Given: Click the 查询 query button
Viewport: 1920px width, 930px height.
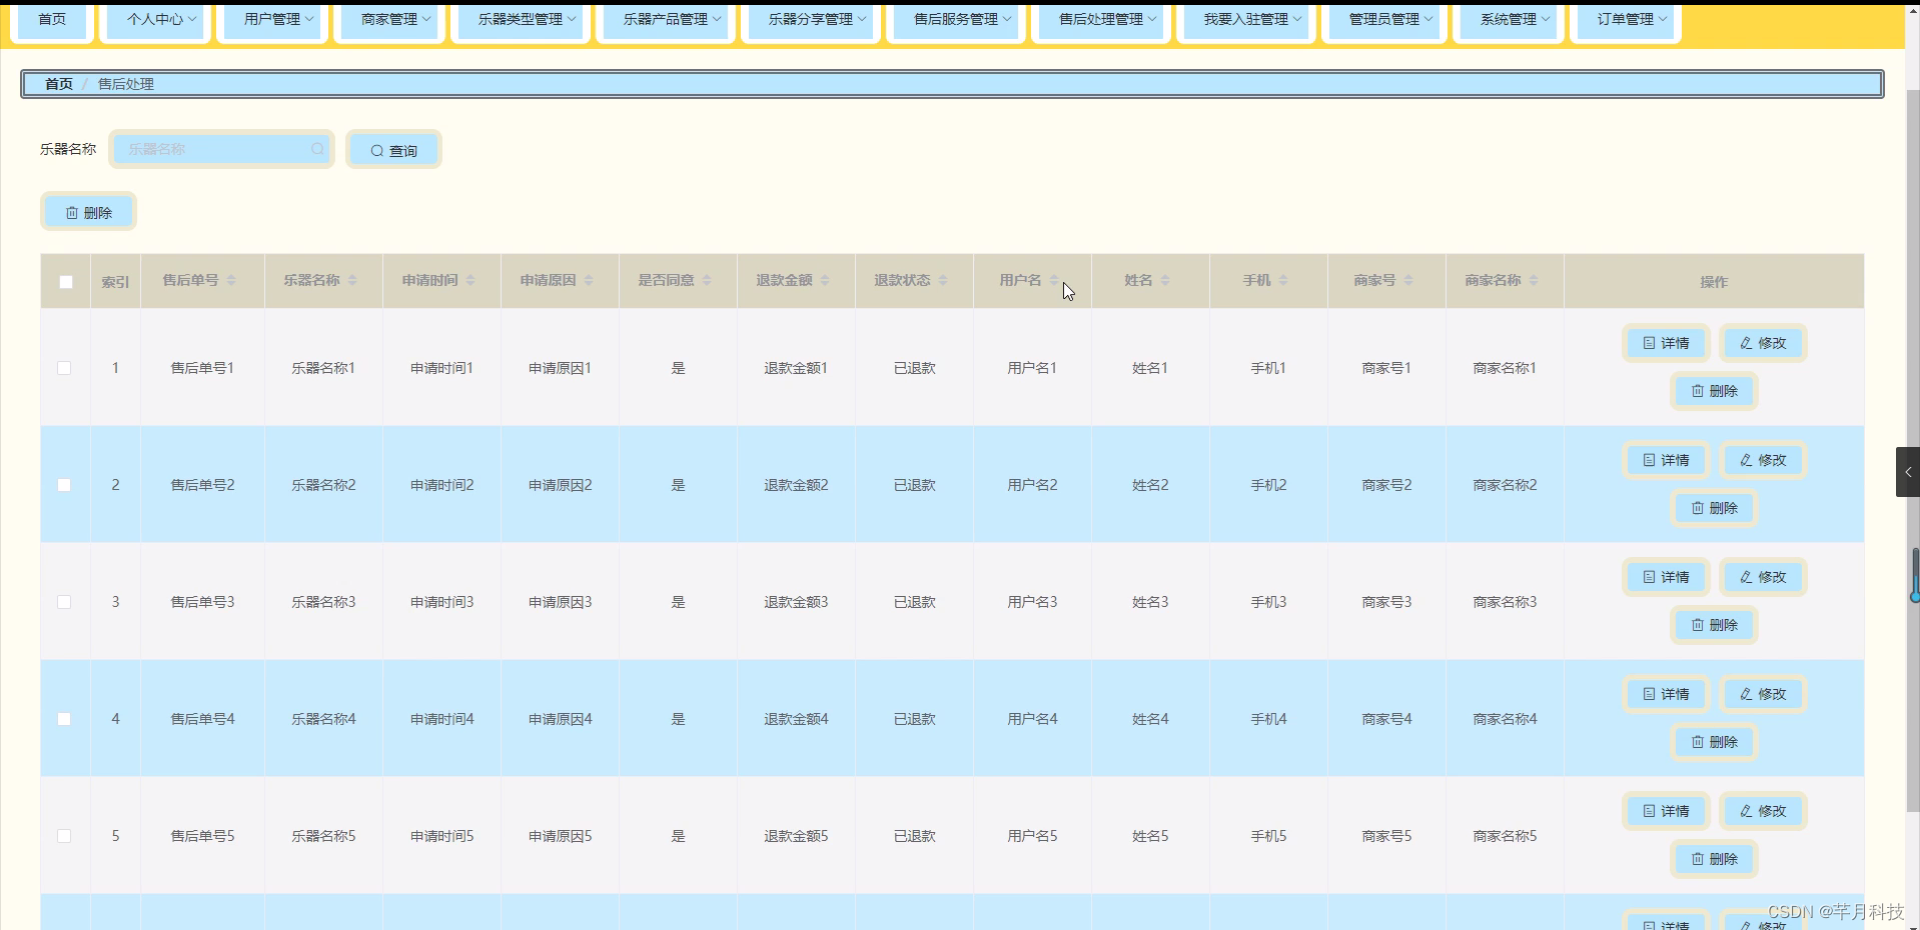Looking at the screenshot, I should [x=394, y=150].
